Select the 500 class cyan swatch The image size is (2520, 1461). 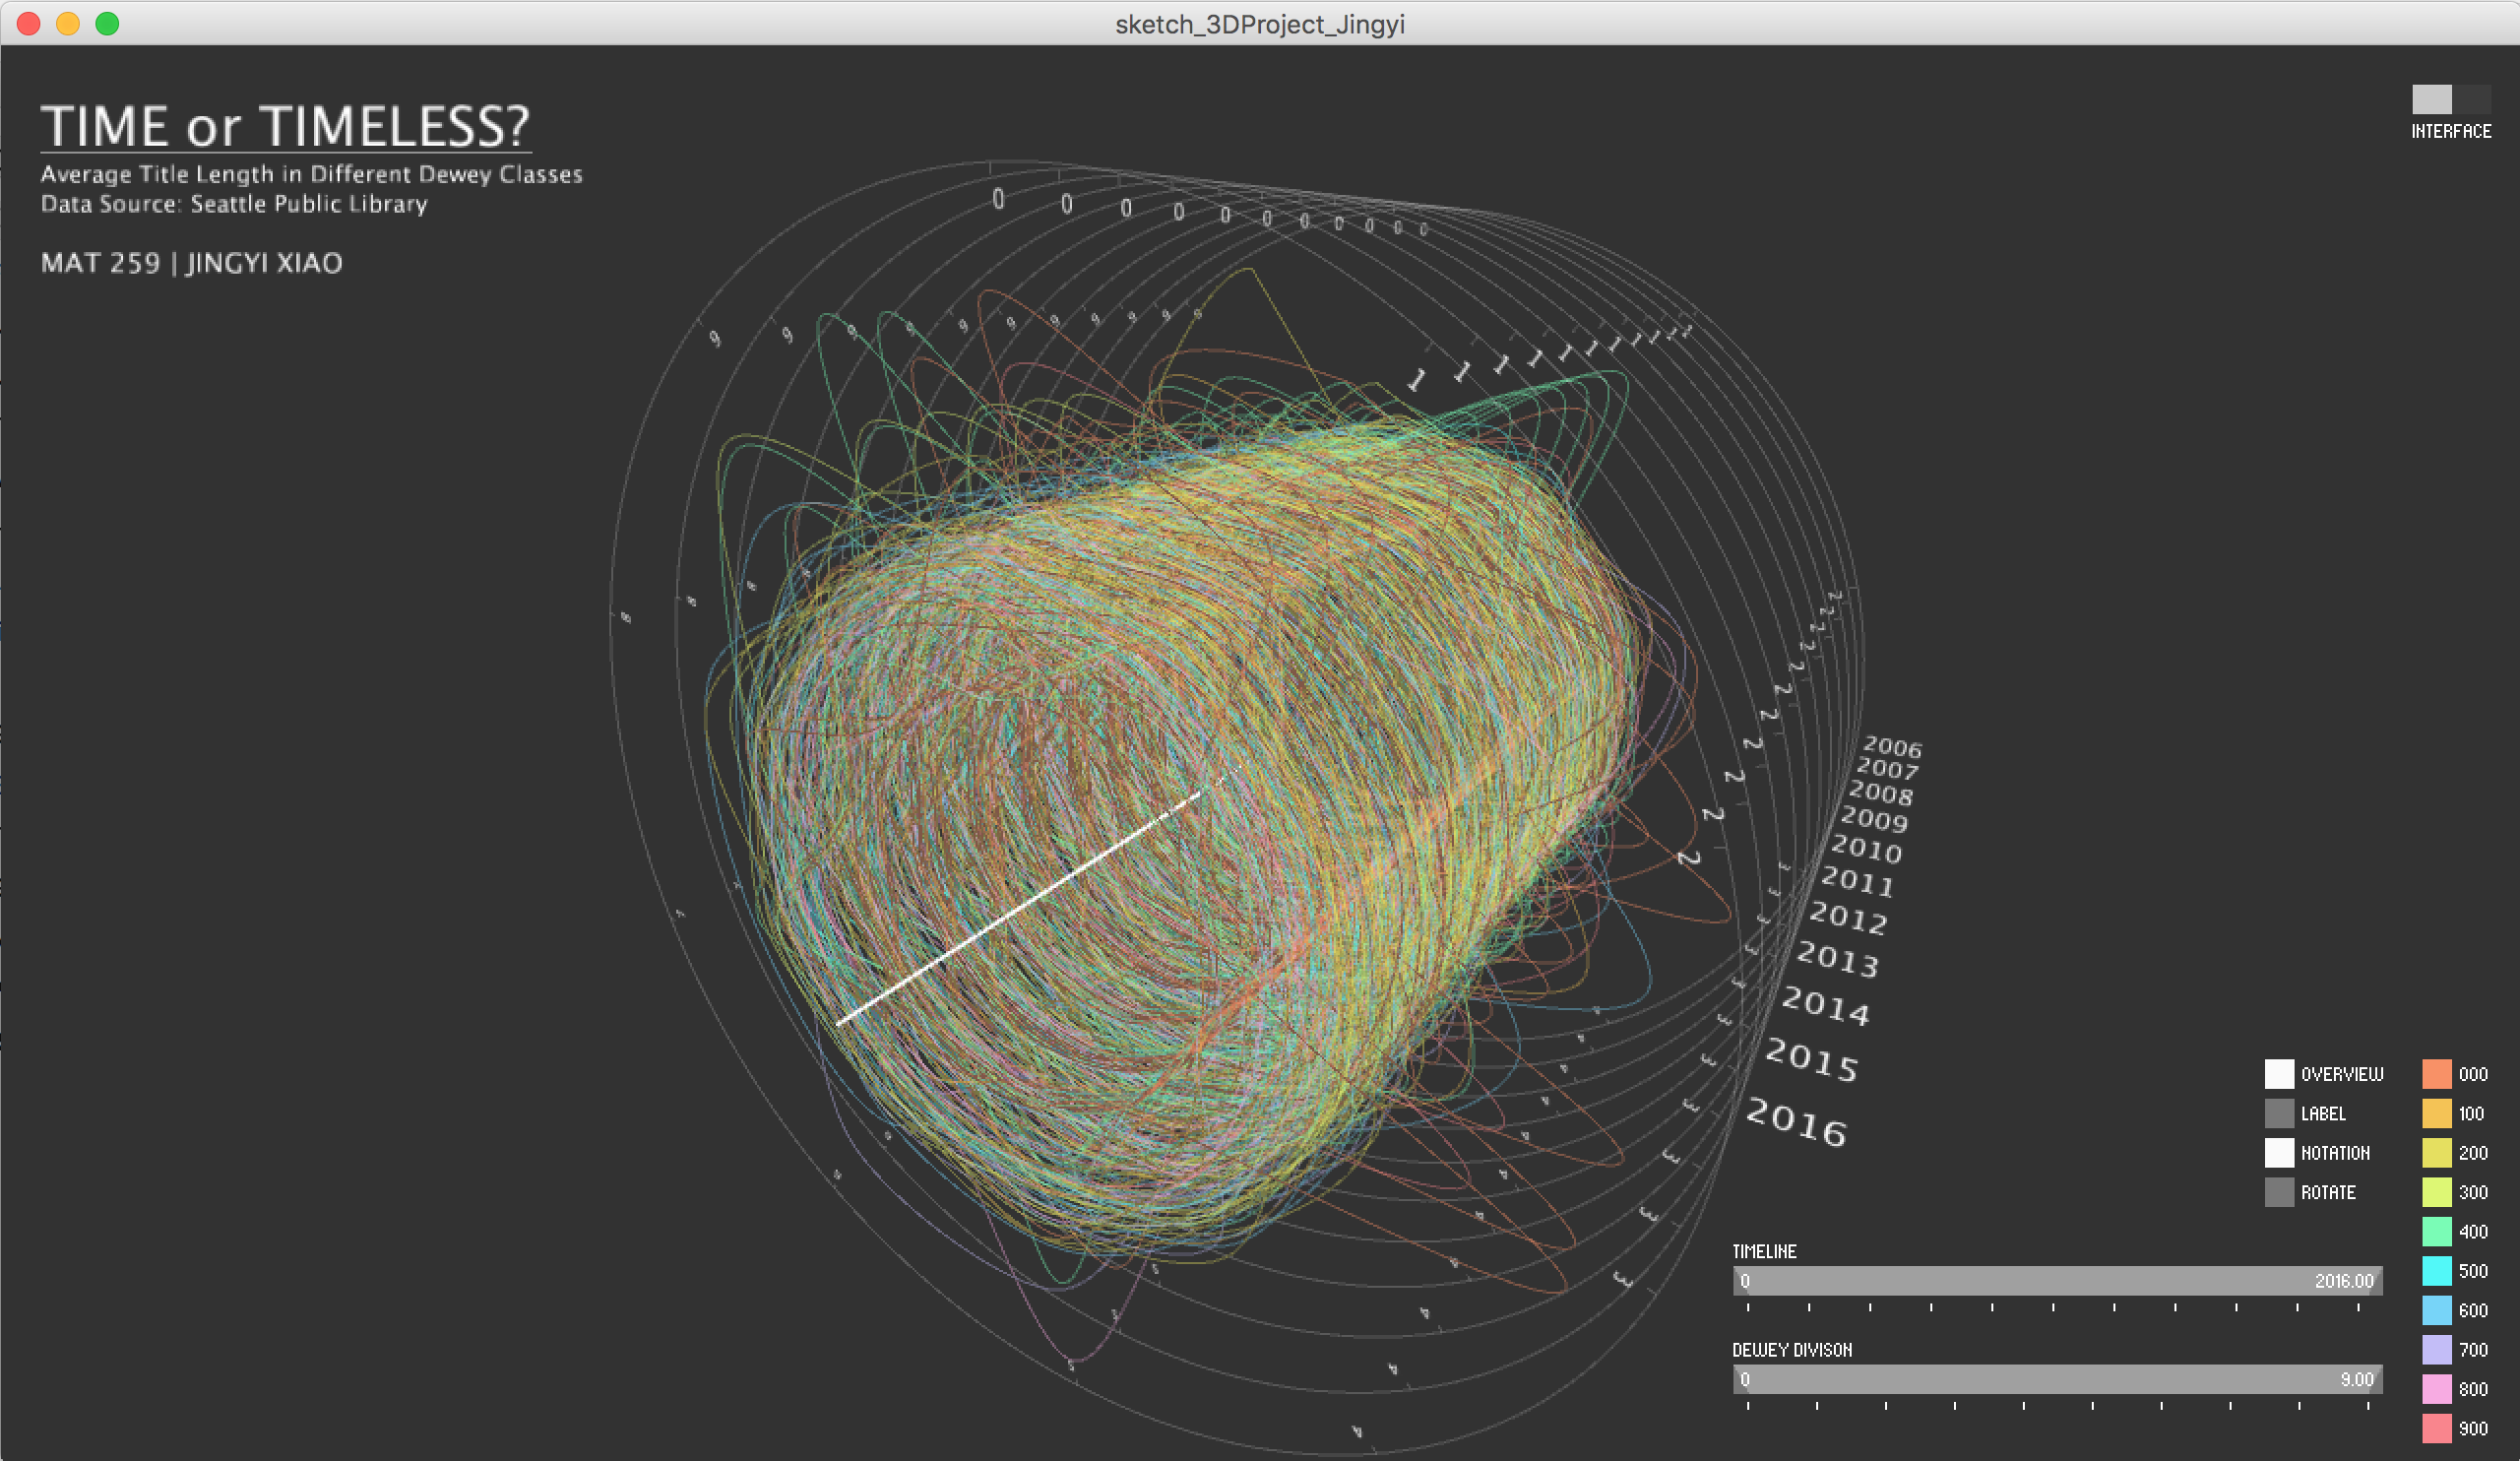pyautogui.click(x=2436, y=1270)
